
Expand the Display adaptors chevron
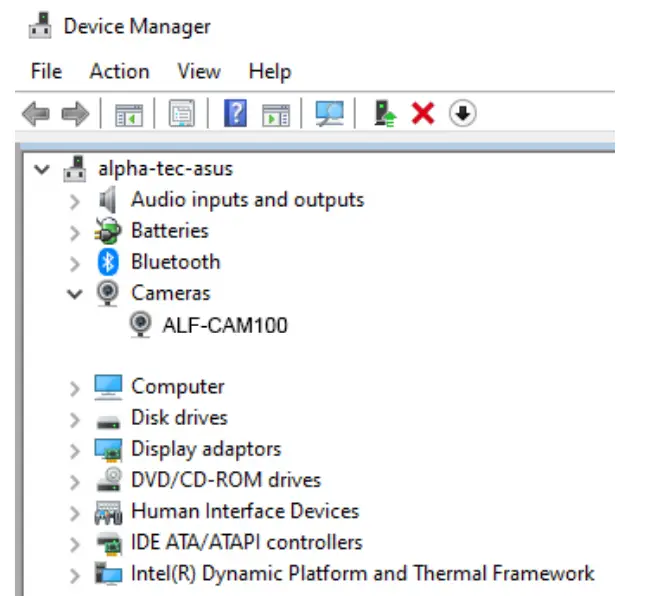(75, 451)
